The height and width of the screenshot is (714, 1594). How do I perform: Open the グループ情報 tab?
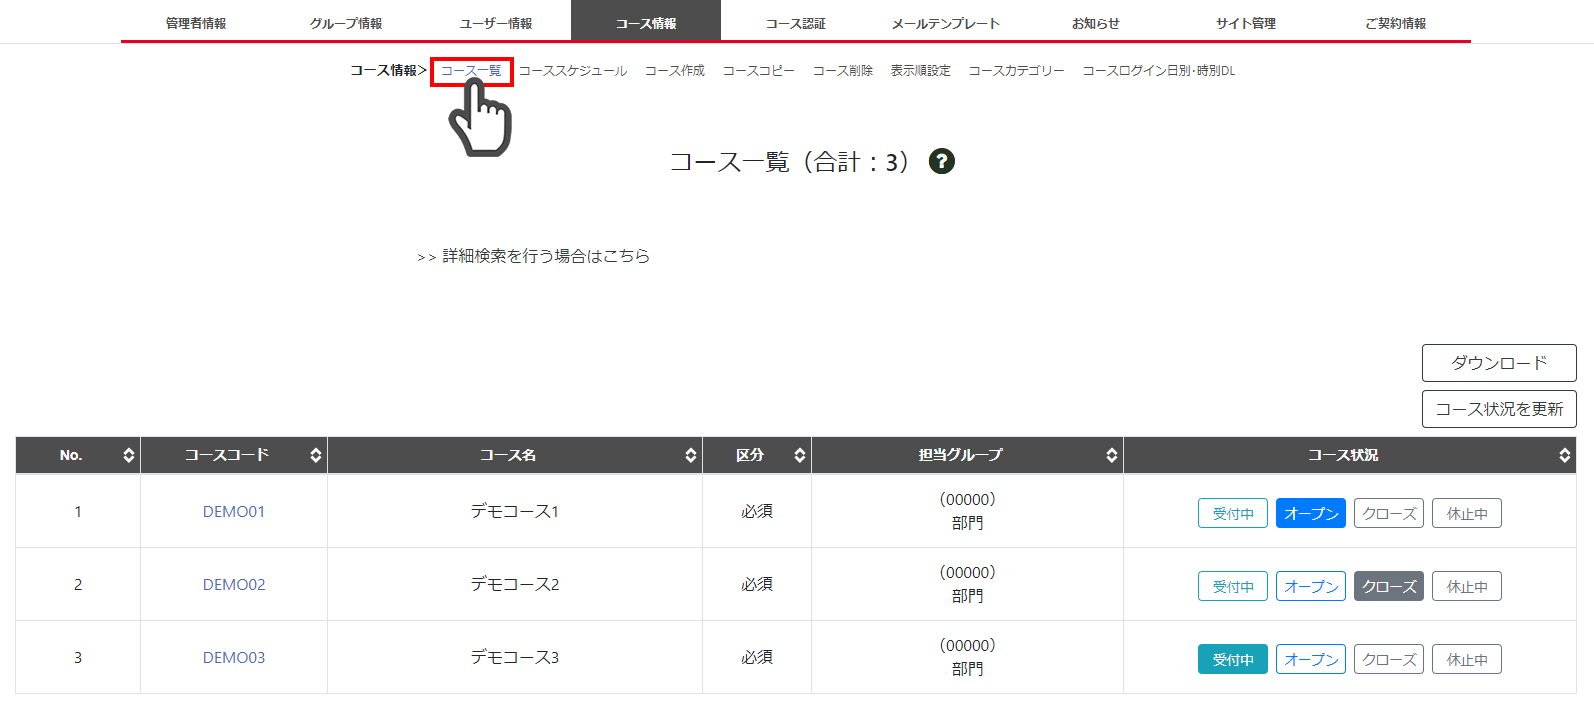346,22
